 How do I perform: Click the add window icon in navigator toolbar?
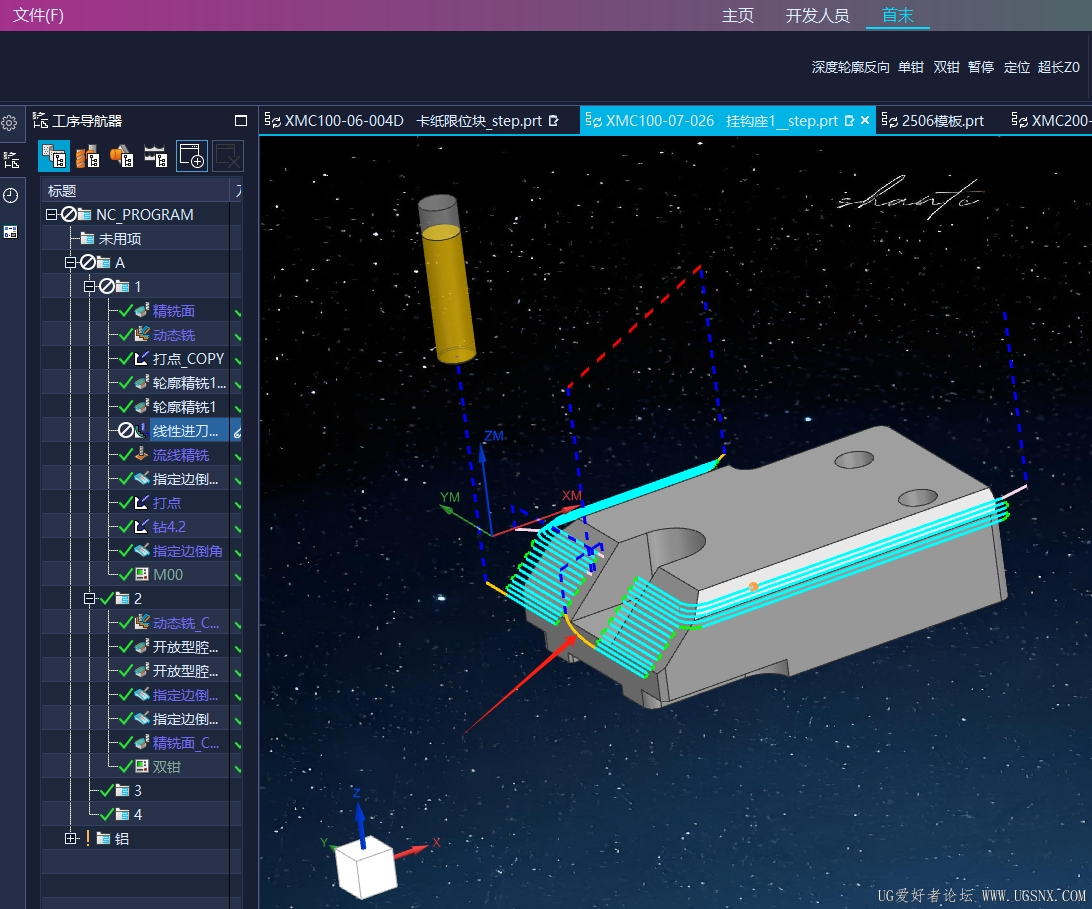[x=191, y=156]
